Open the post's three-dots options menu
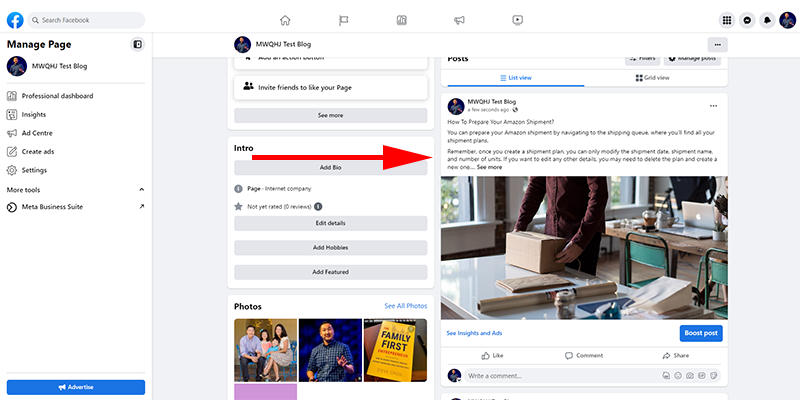This screenshot has width=800, height=400. pyautogui.click(x=713, y=106)
